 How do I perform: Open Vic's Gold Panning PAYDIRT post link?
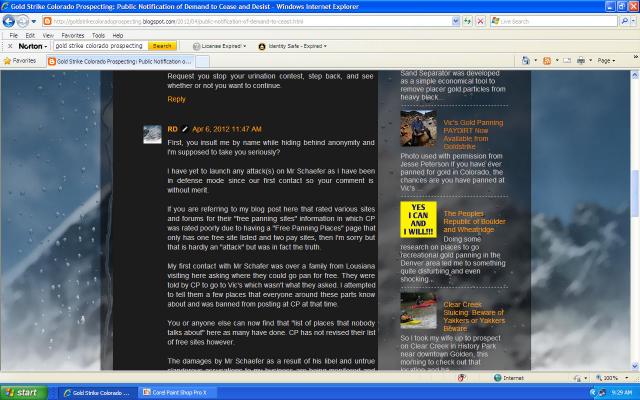coord(473,134)
